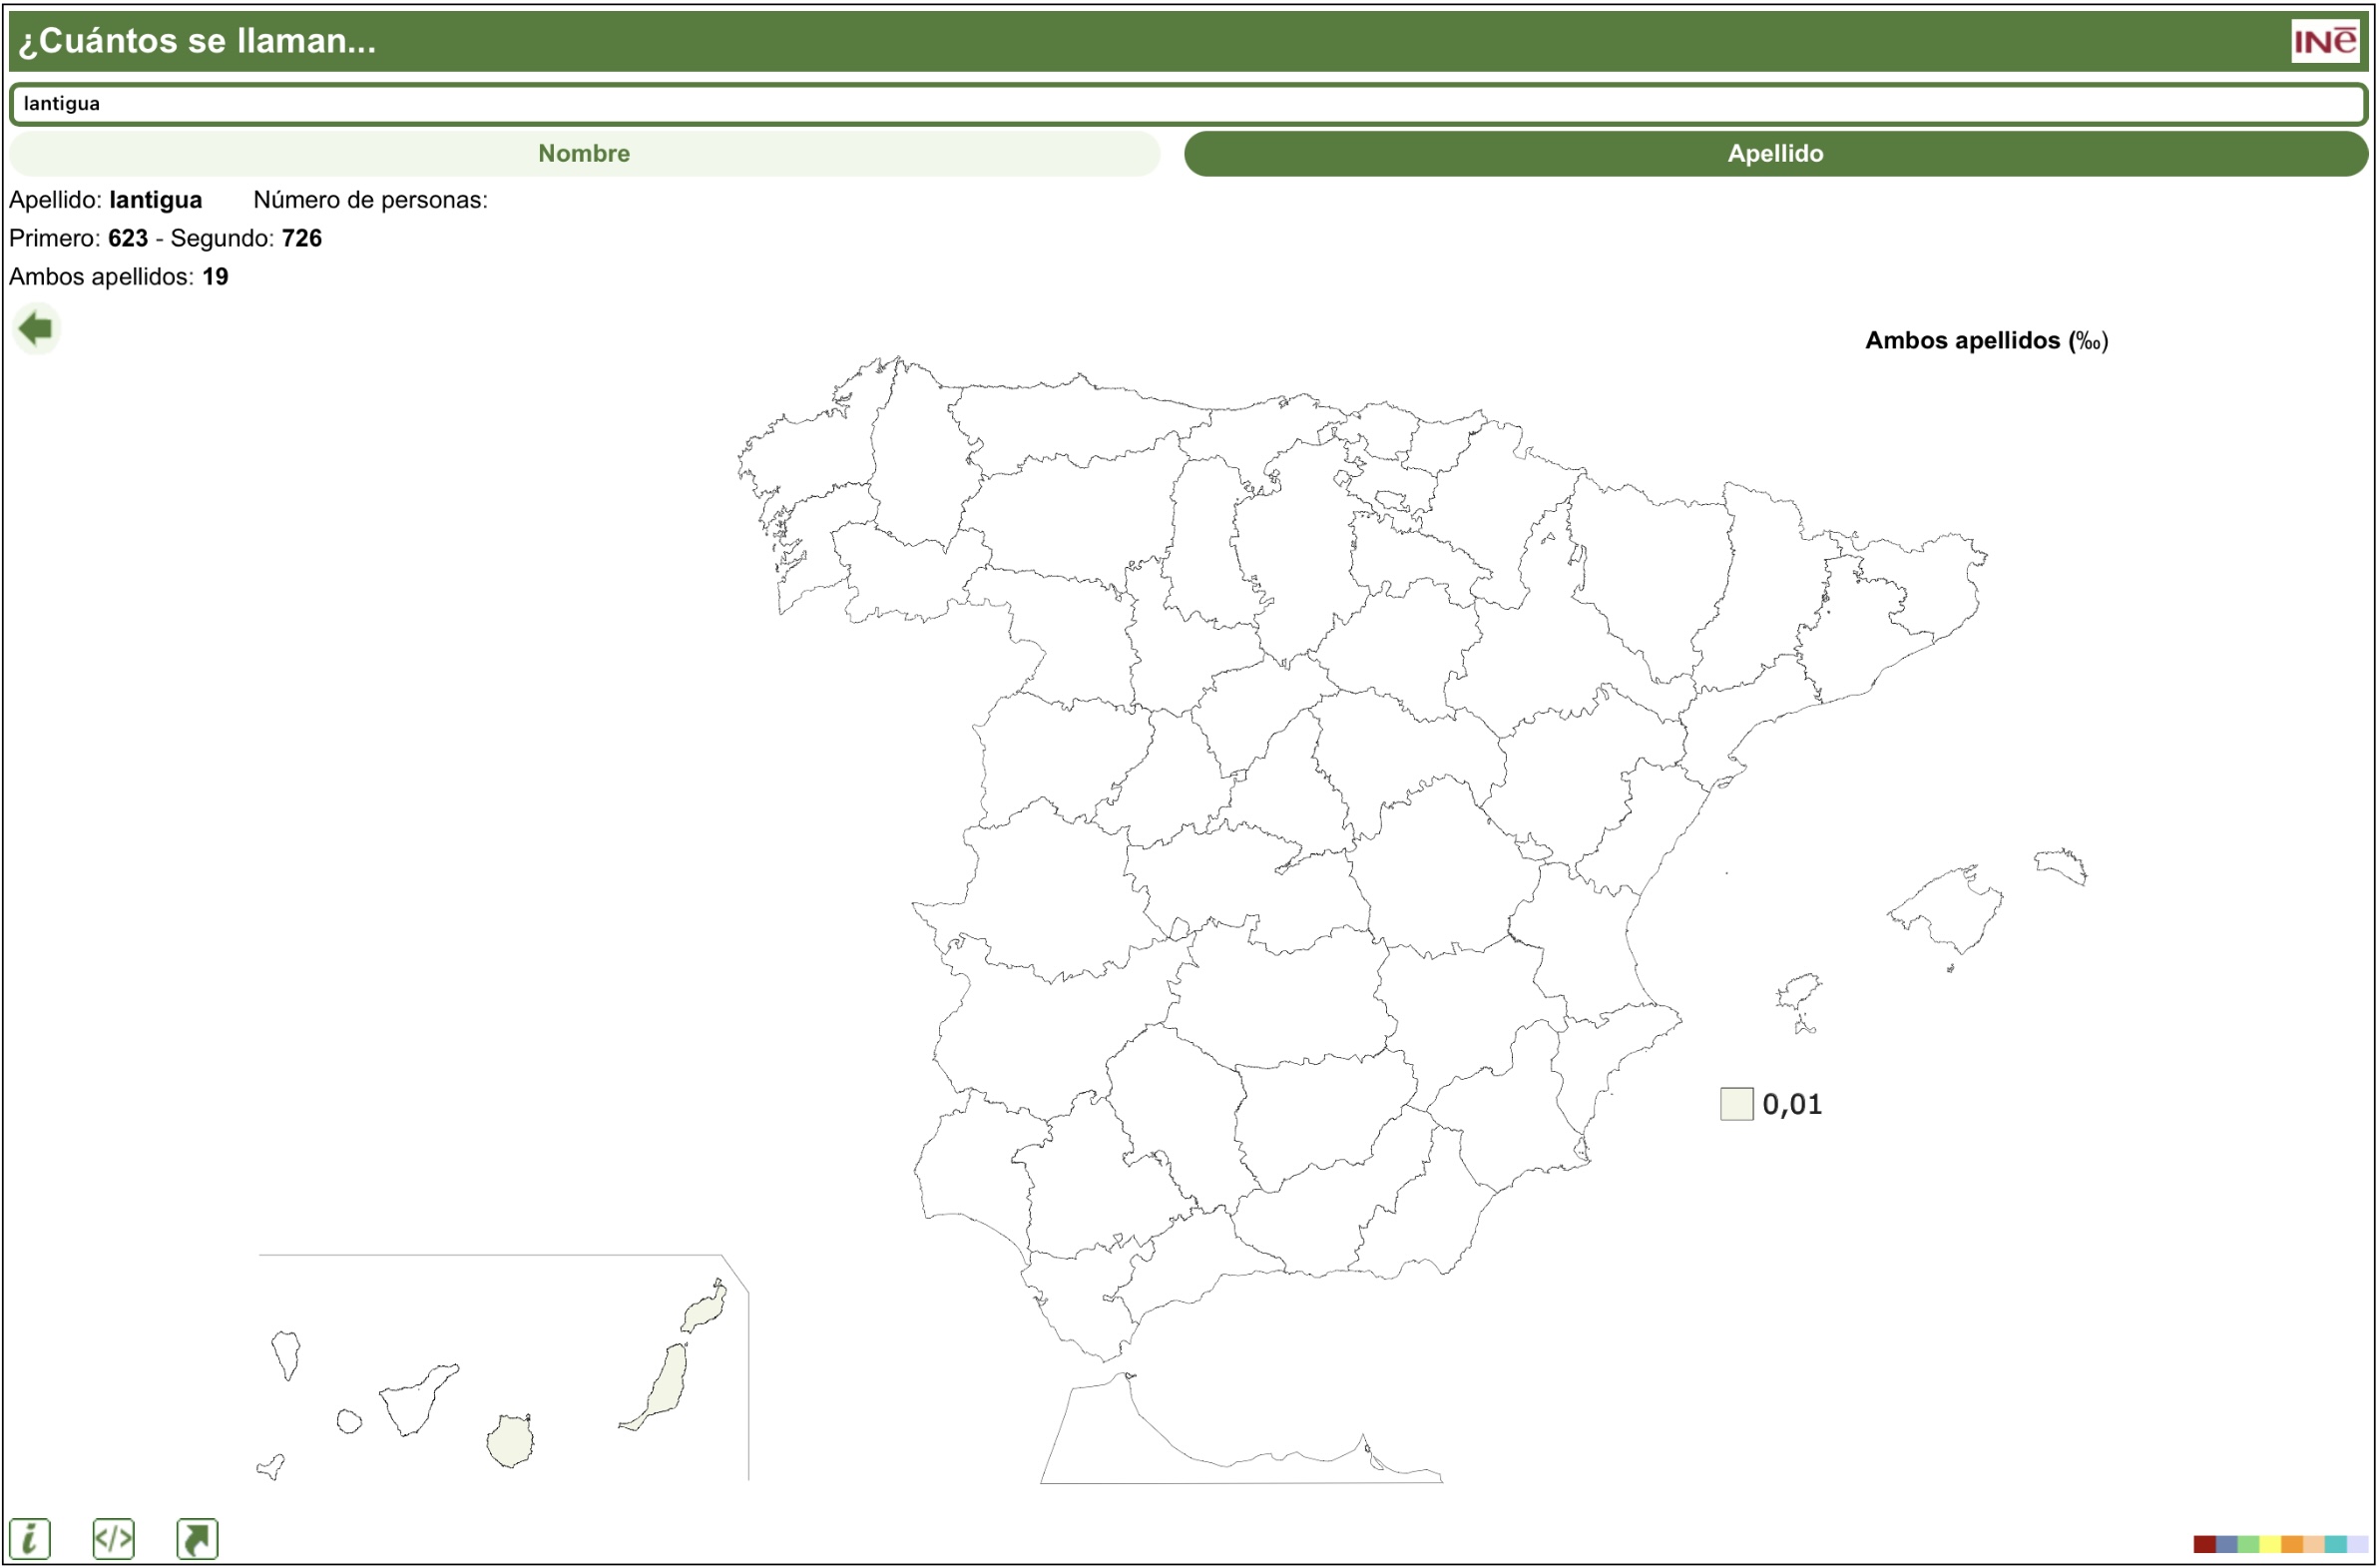Pick the orange theme swatch
Viewport: 2380px width, 1568px height.
point(2292,1545)
